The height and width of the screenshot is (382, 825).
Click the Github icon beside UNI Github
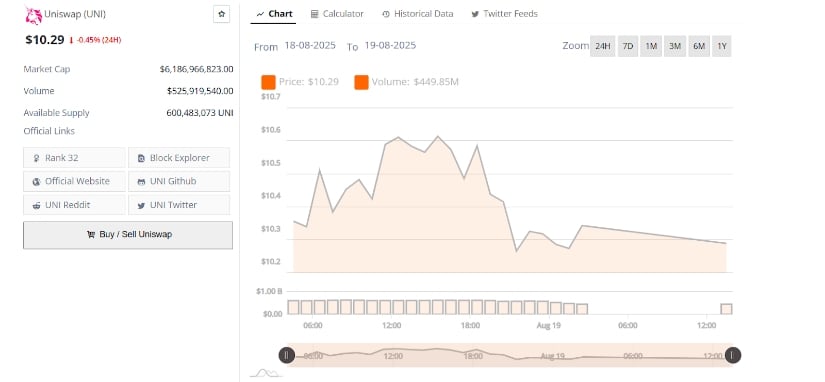click(141, 182)
